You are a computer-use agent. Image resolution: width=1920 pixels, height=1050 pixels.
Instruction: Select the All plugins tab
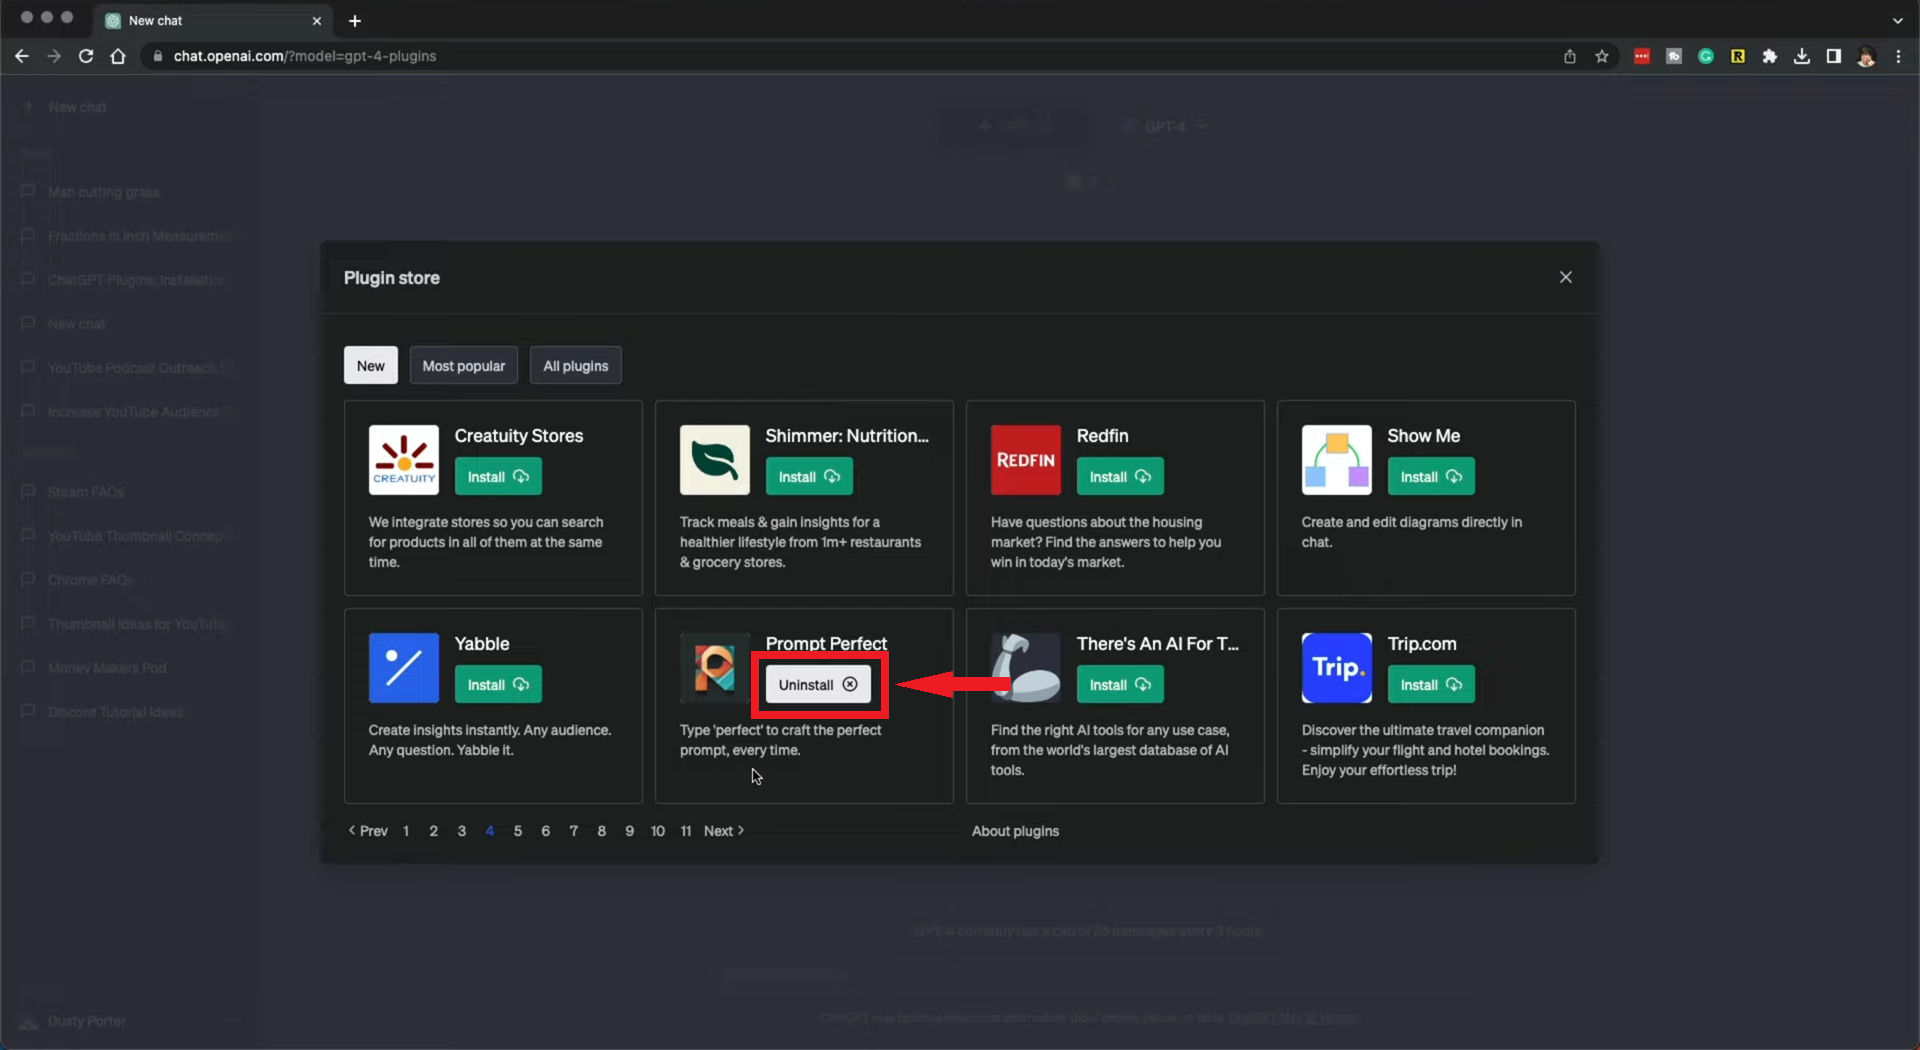coord(575,366)
